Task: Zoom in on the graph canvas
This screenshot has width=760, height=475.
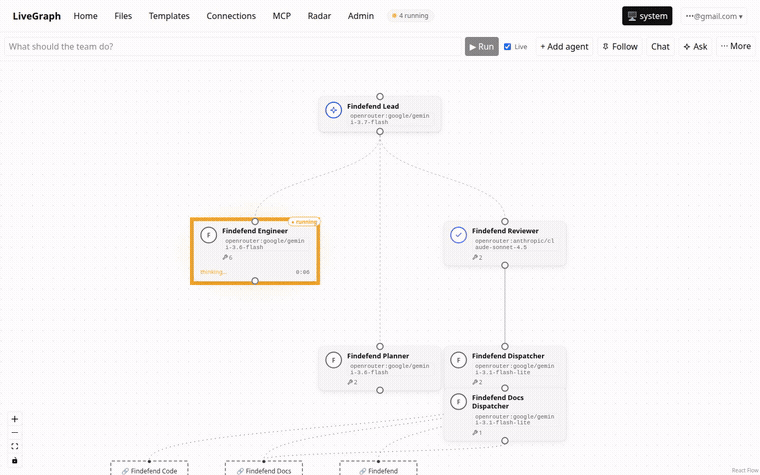Action: 15,419
